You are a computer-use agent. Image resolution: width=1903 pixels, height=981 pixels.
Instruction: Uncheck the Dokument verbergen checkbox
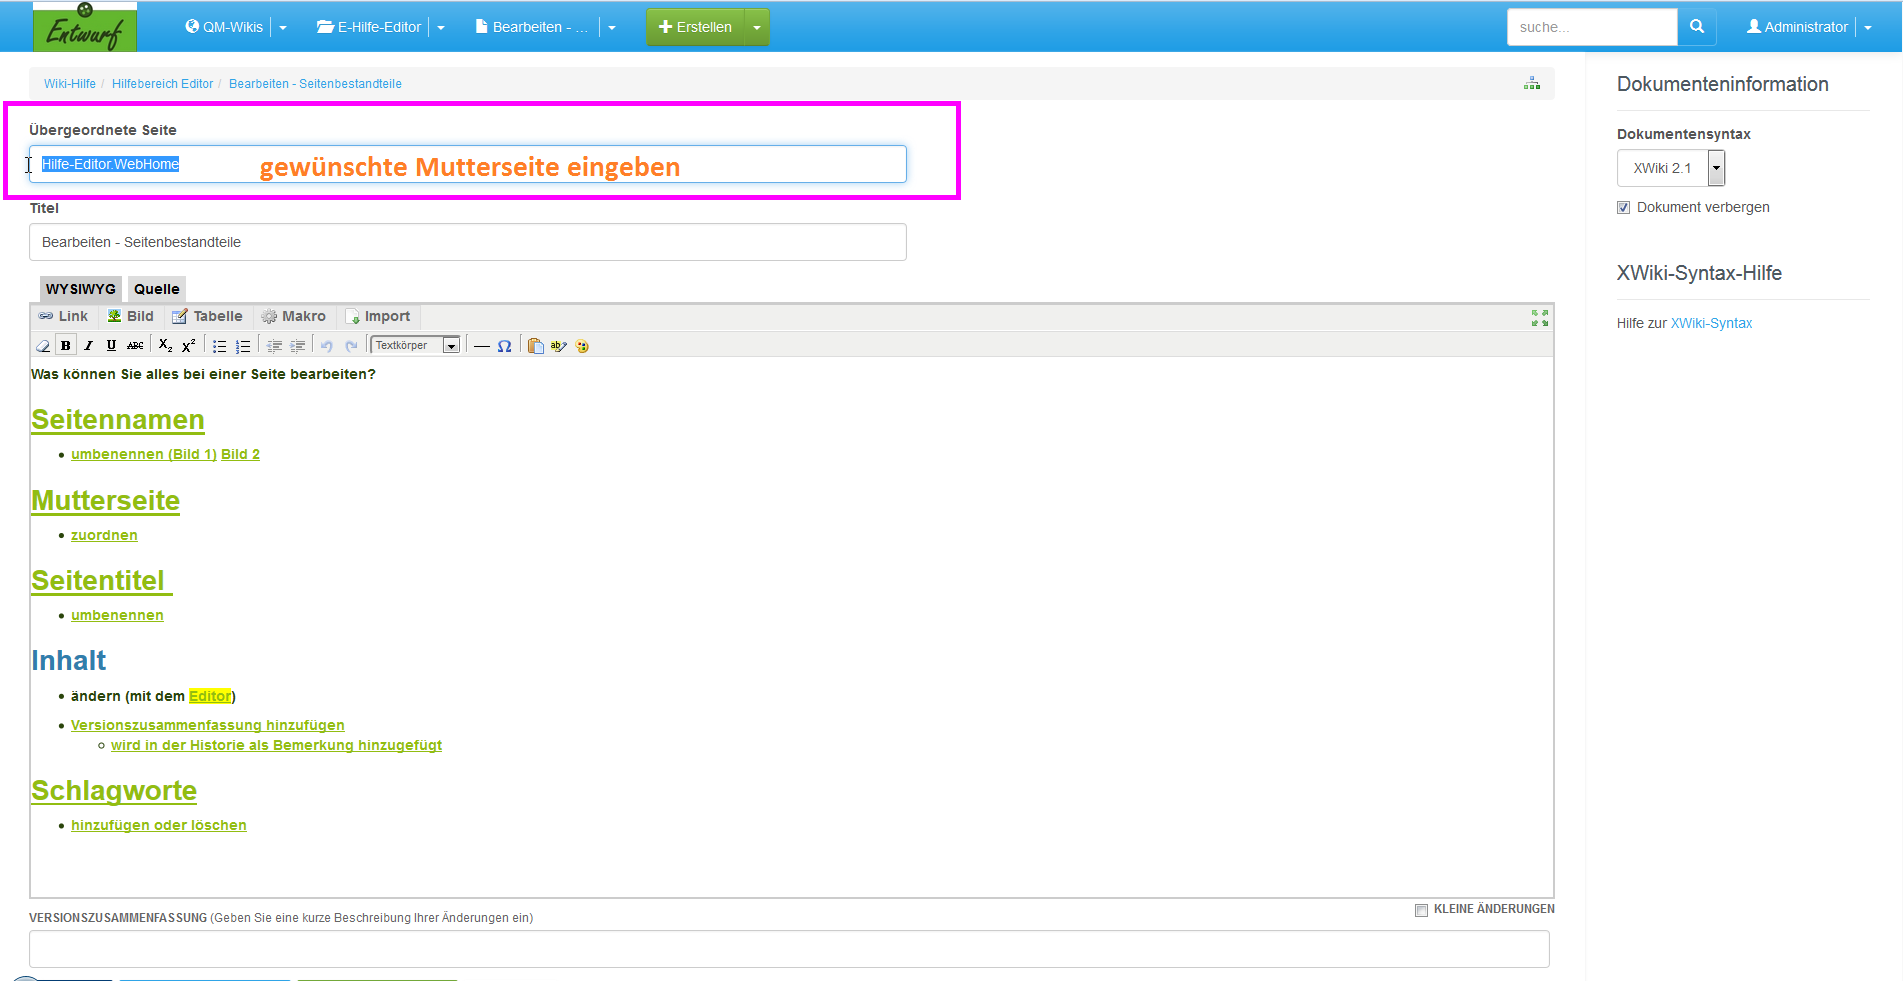point(1623,208)
